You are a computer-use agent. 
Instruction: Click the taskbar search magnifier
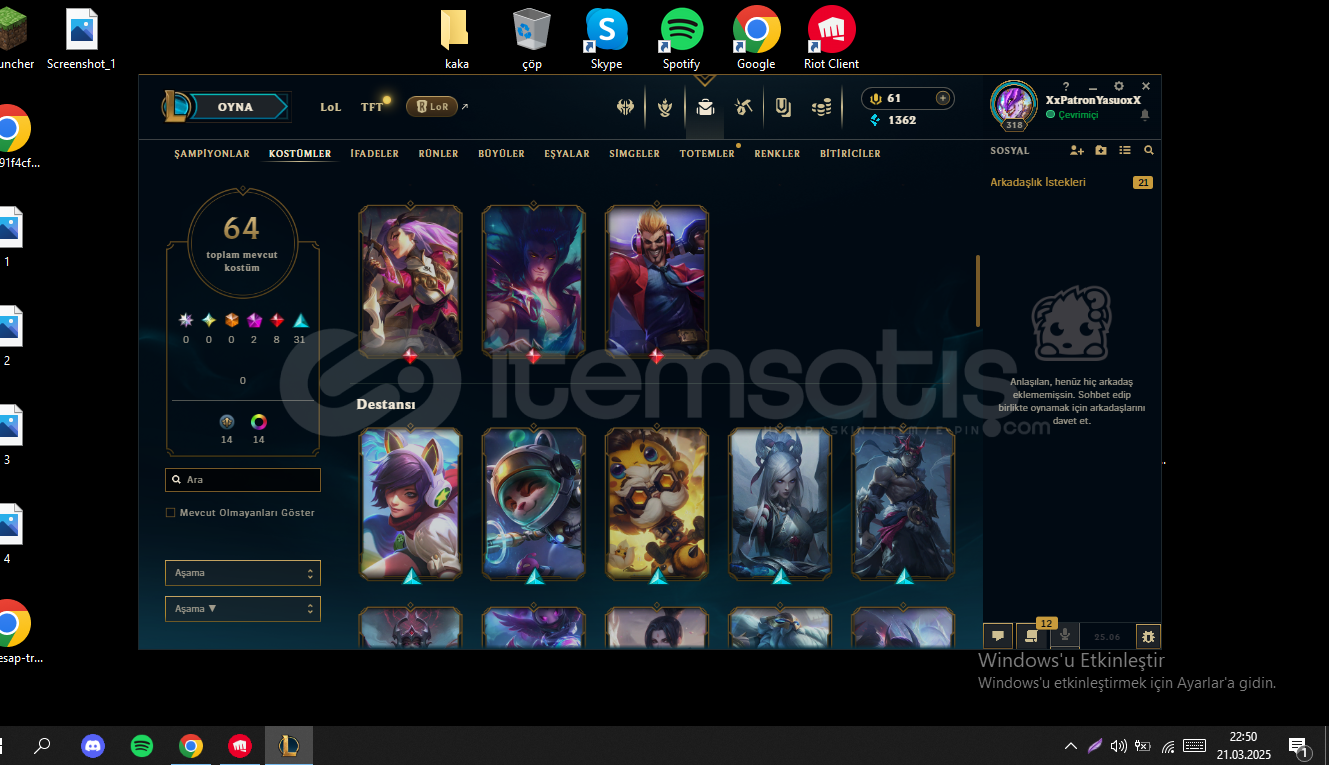[x=43, y=746]
